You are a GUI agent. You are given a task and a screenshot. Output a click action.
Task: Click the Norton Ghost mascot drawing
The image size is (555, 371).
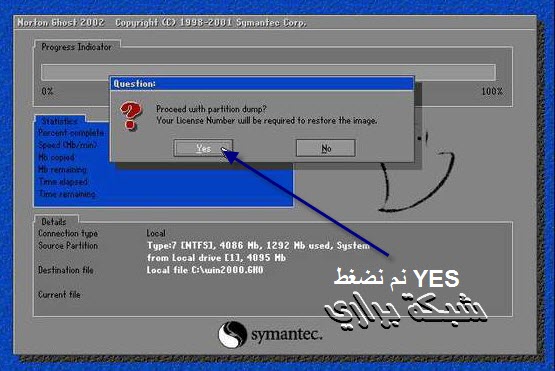[418, 172]
